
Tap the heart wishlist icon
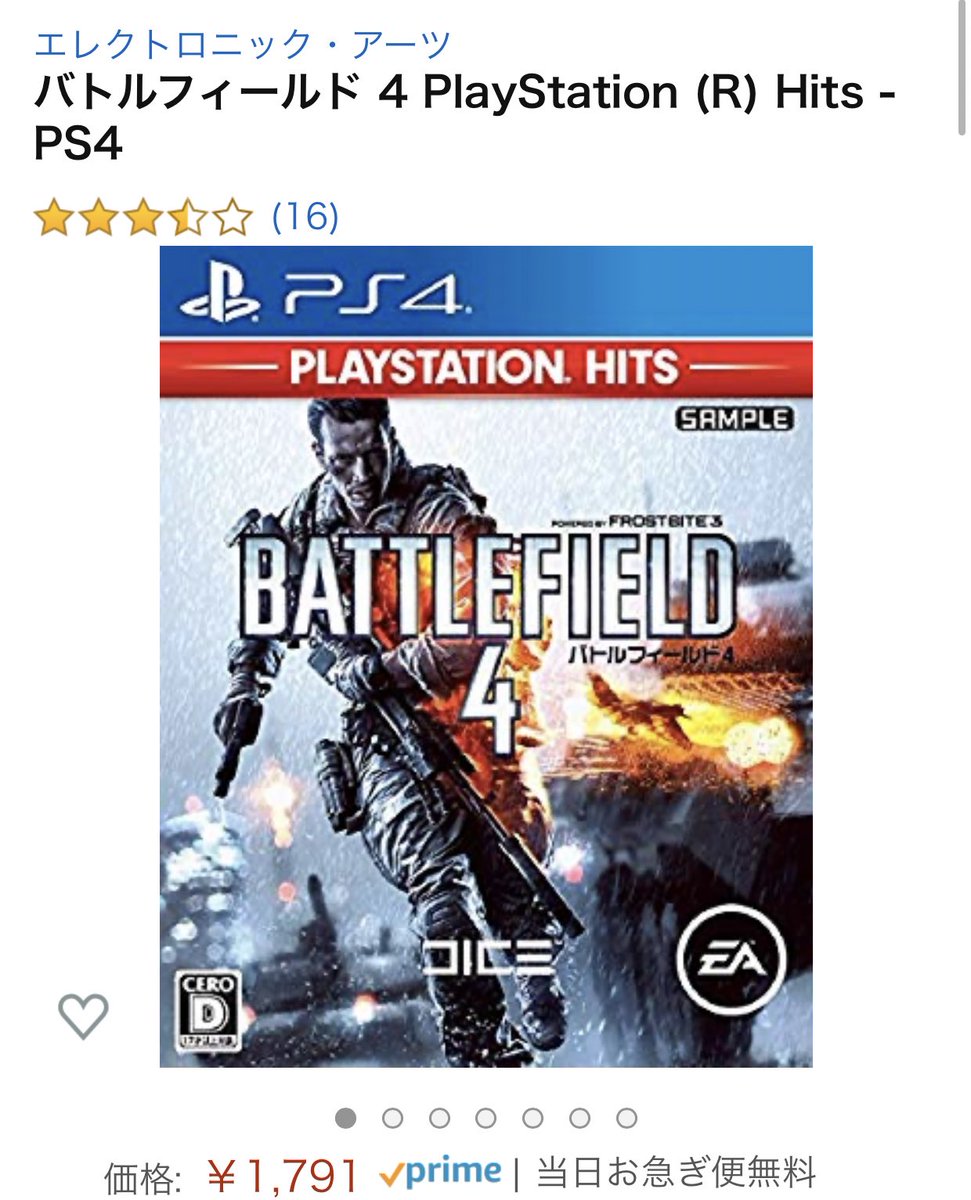pyautogui.click(x=83, y=1018)
